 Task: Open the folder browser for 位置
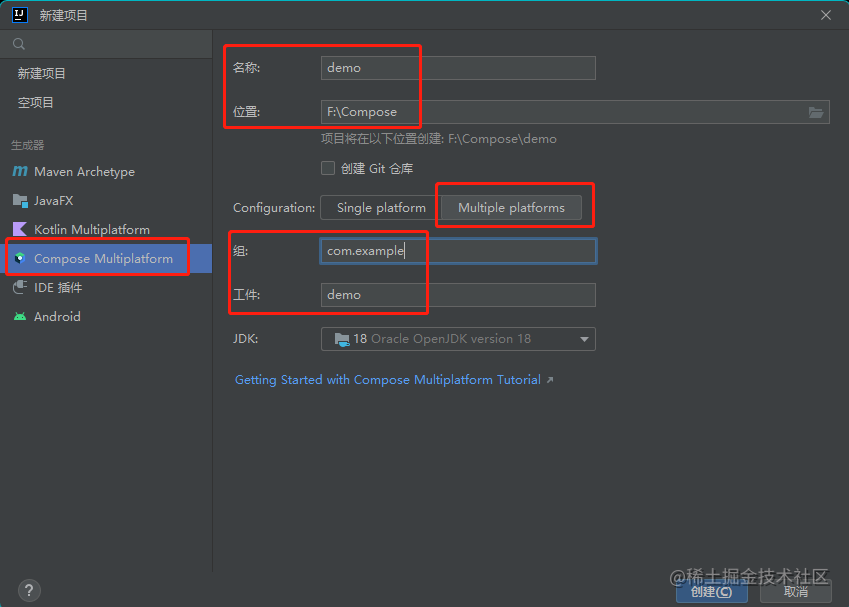[816, 112]
